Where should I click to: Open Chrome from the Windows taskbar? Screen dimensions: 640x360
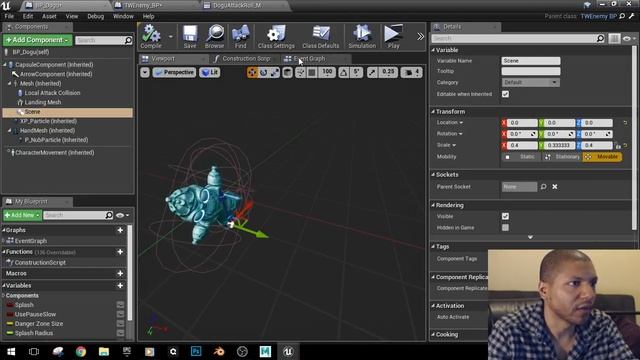click(x=81, y=351)
